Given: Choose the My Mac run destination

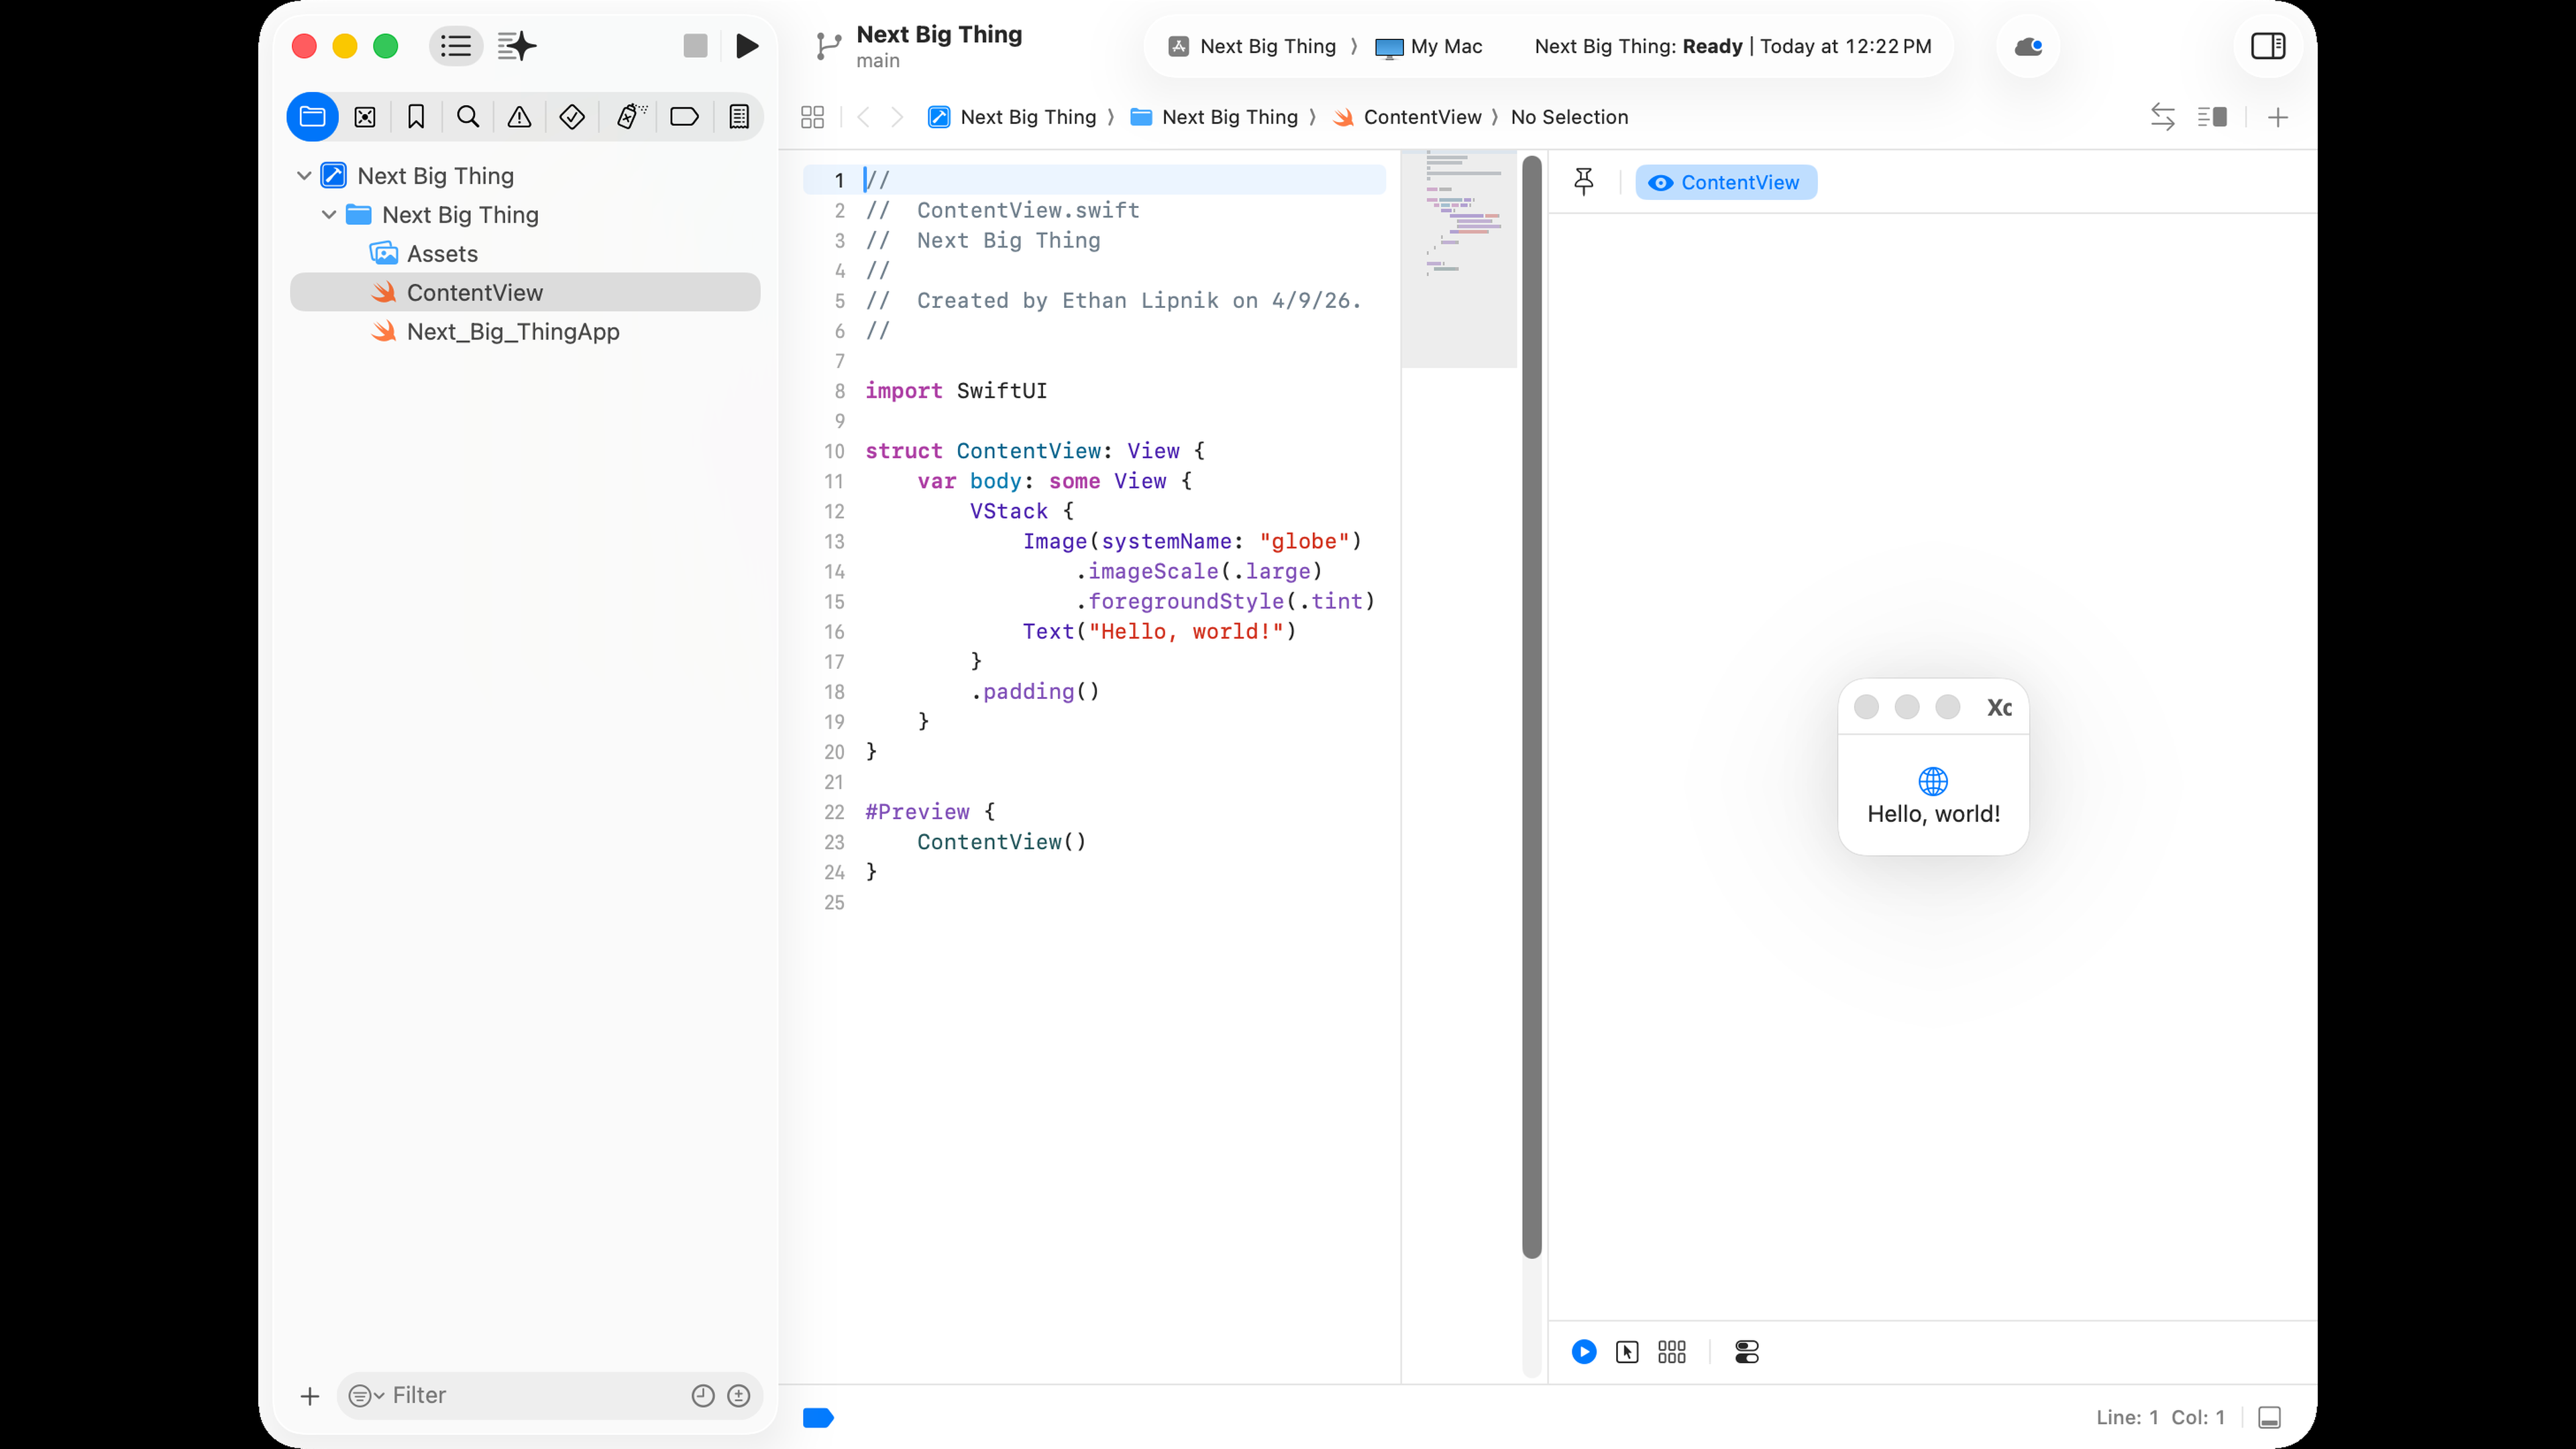Looking at the screenshot, I should point(1429,46).
